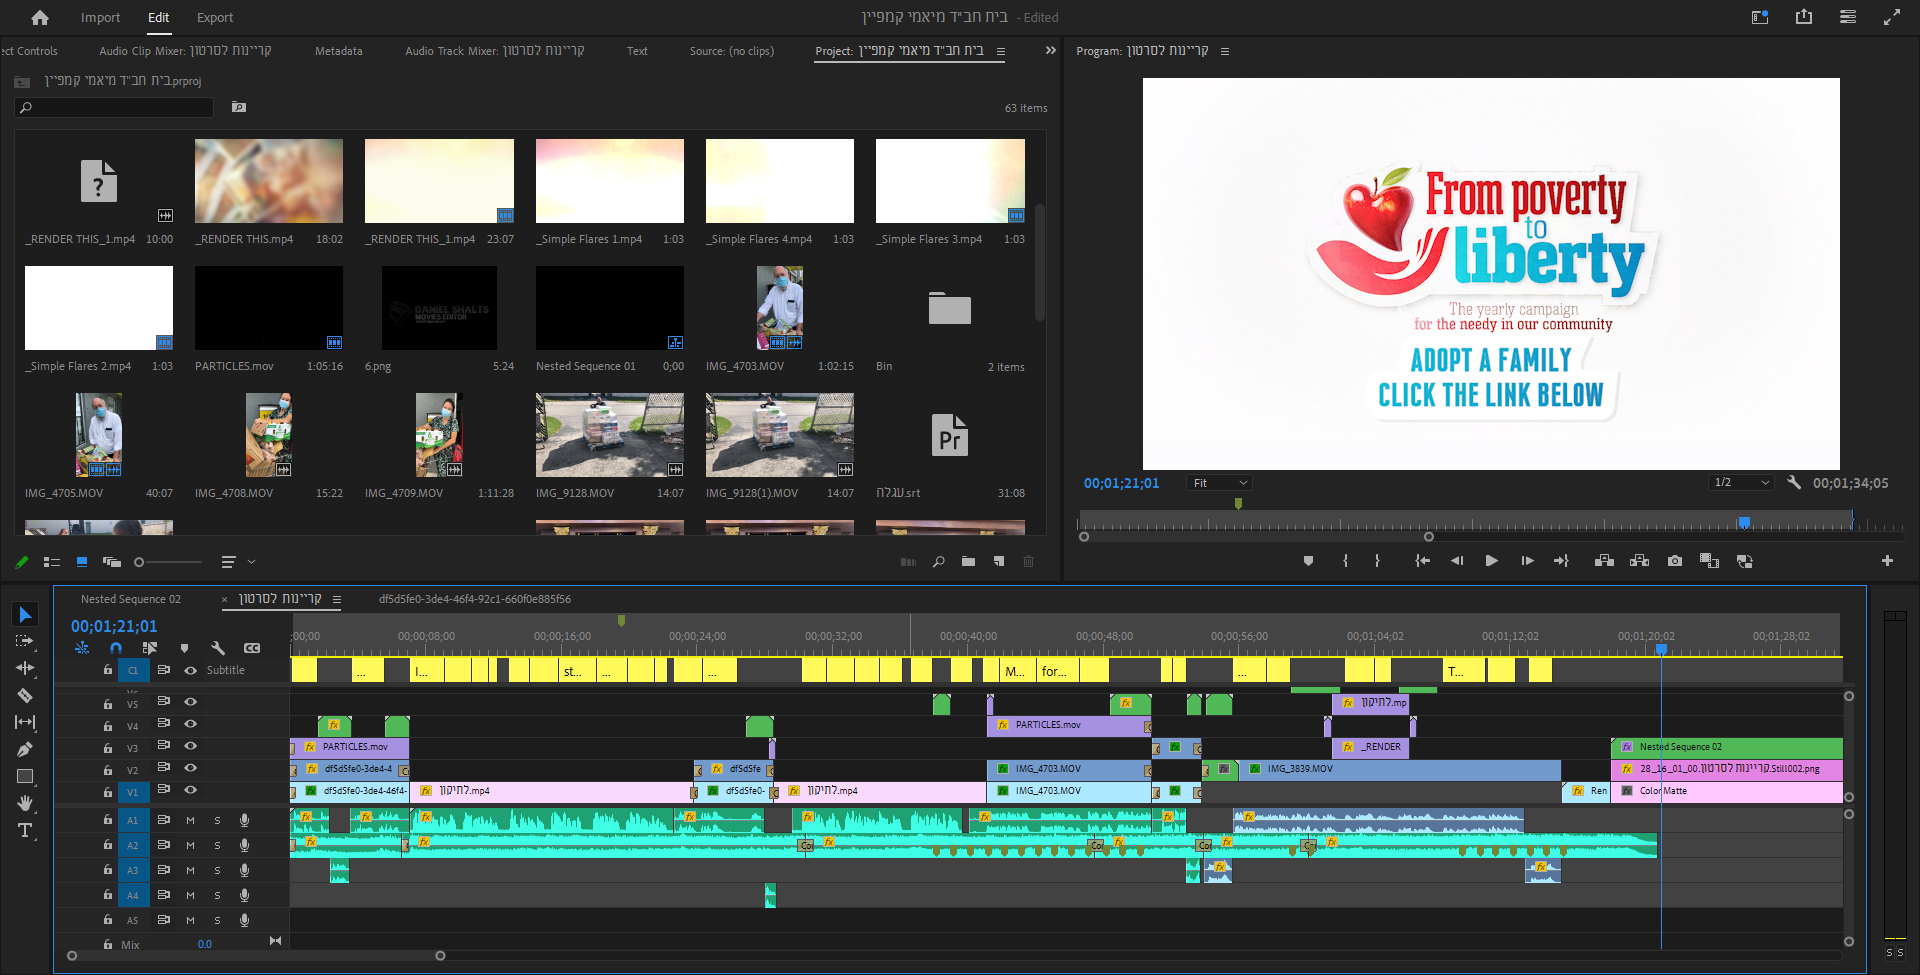This screenshot has height=975, width=1920.
Task: Open Program monitor wrench settings
Action: (1794, 482)
